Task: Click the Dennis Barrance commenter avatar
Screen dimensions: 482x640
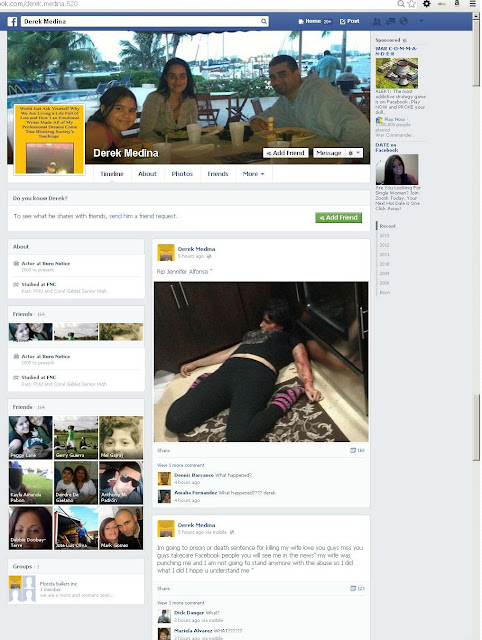Action: [164, 478]
